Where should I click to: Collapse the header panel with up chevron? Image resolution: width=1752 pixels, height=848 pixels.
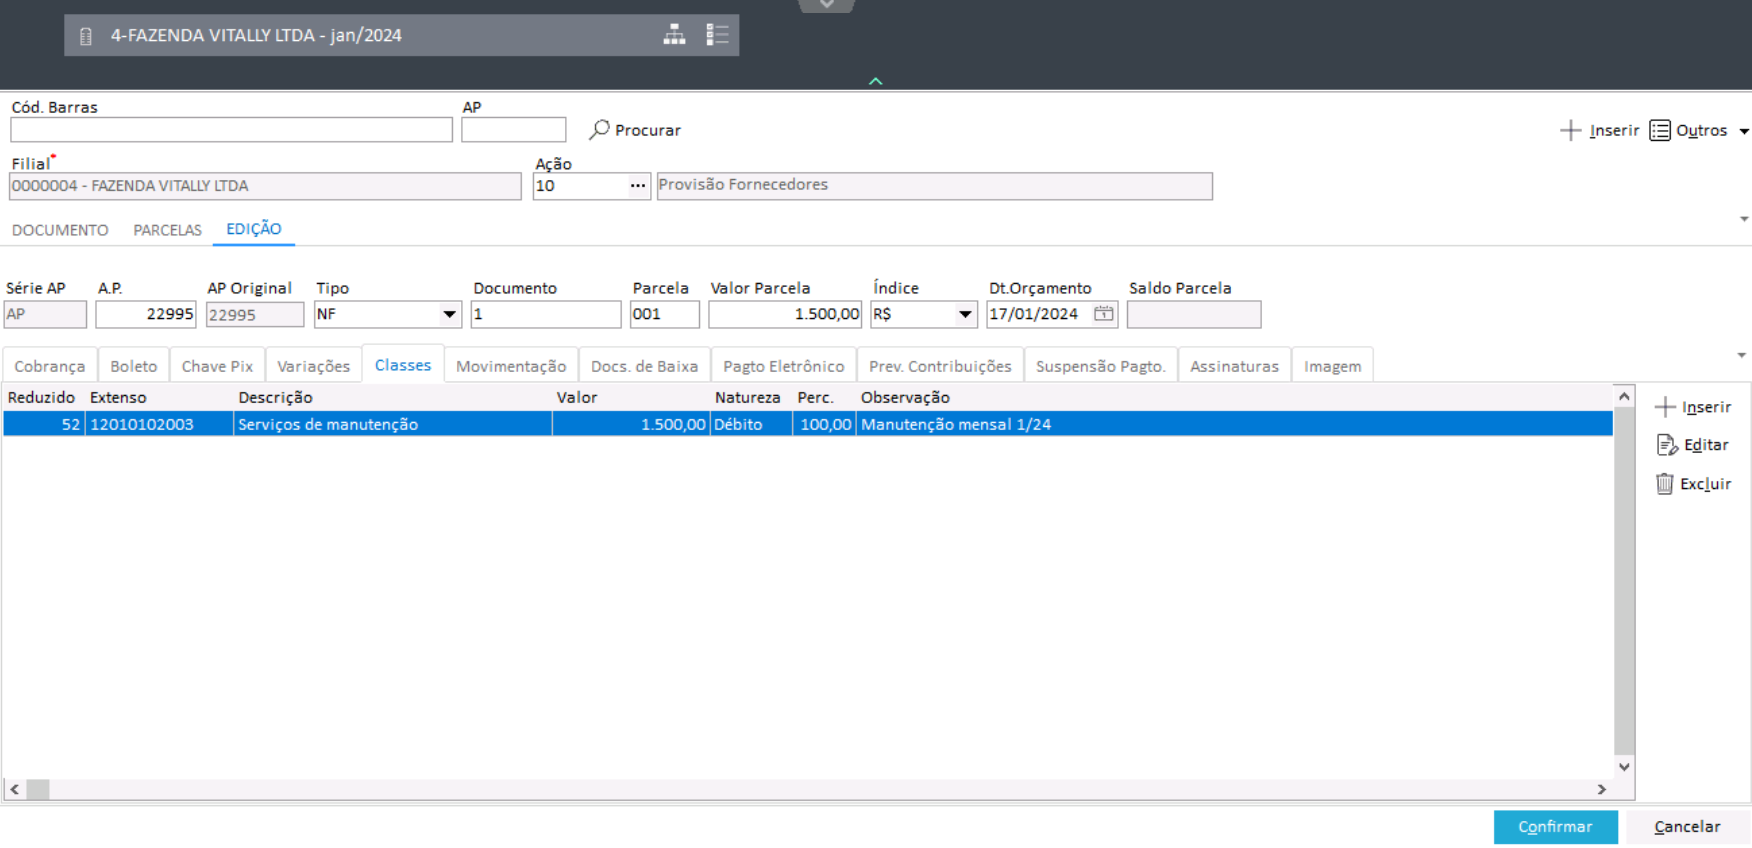pyautogui.click(x=875, y=81)
